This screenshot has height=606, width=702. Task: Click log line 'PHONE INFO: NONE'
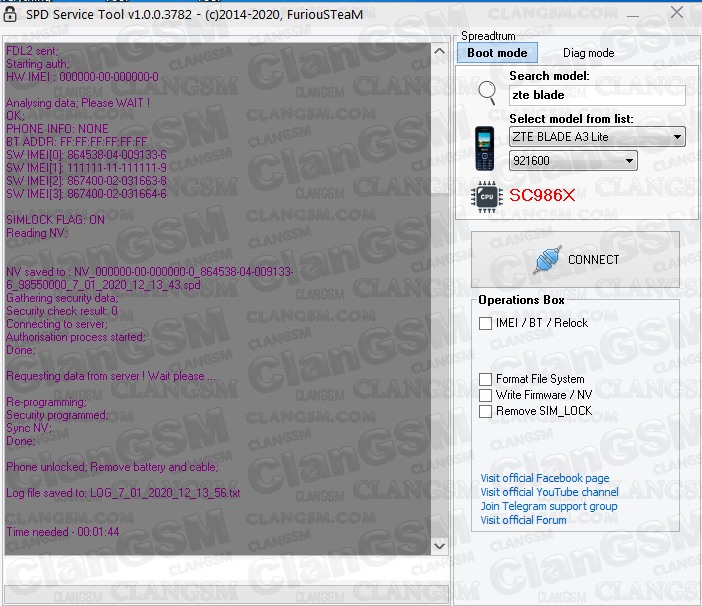[57, 129]
